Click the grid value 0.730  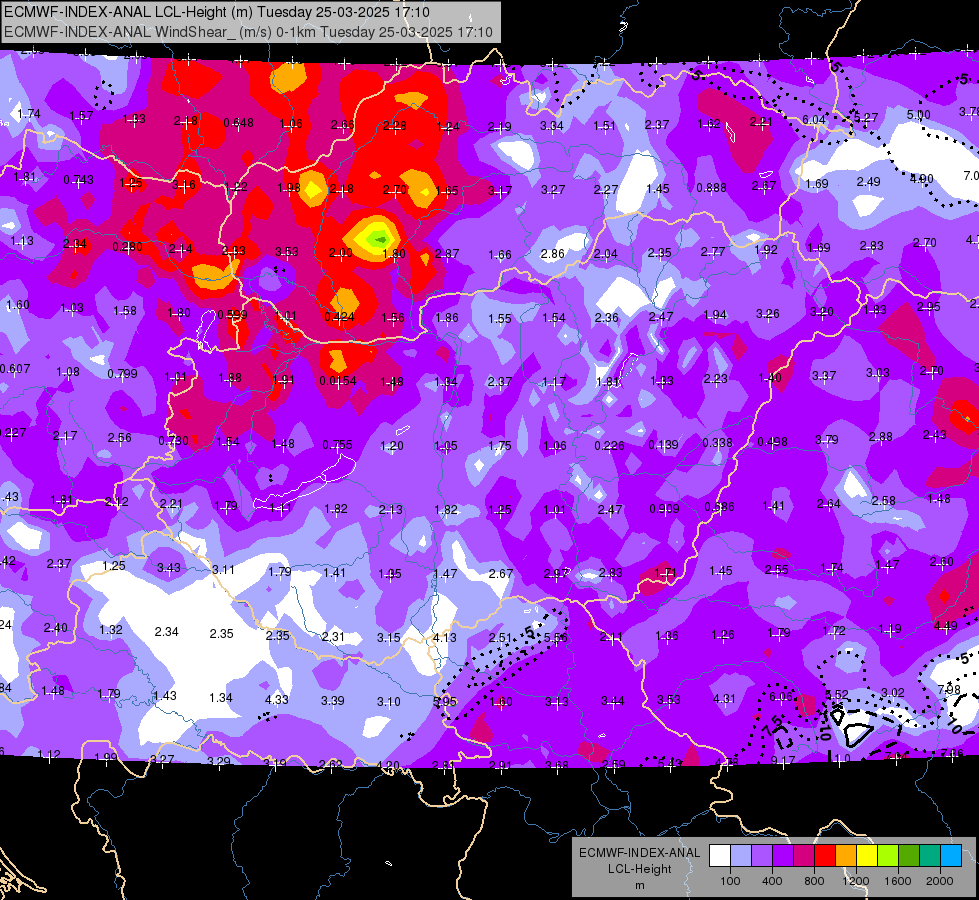click(174, 440)
